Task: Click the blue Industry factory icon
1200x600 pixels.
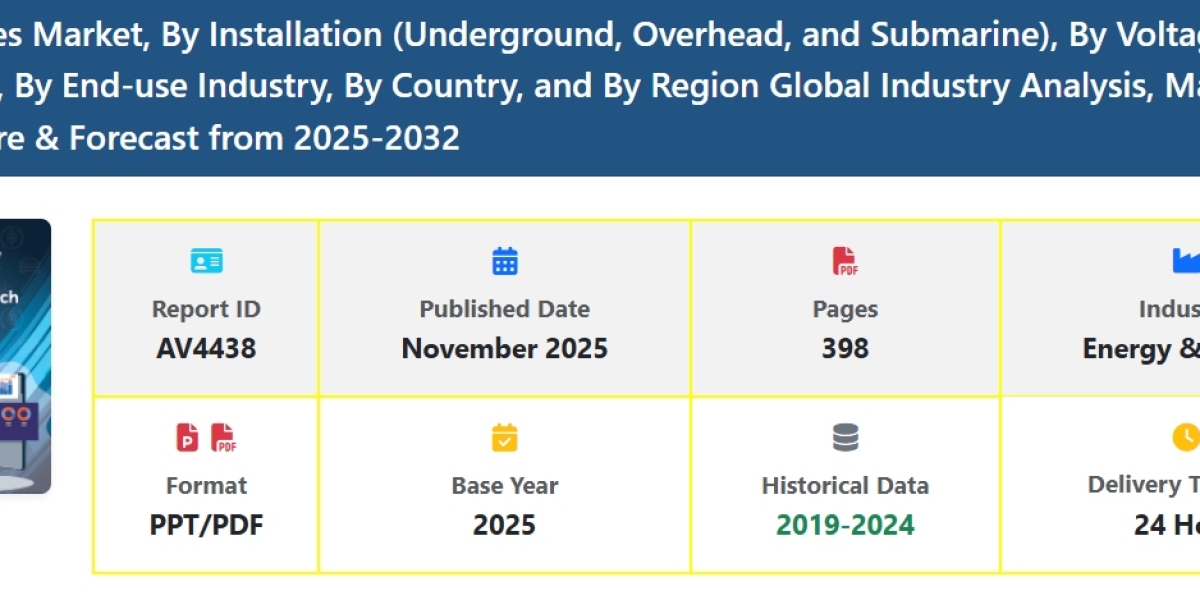Action: pyautogui.click(x=1186, y=260)
